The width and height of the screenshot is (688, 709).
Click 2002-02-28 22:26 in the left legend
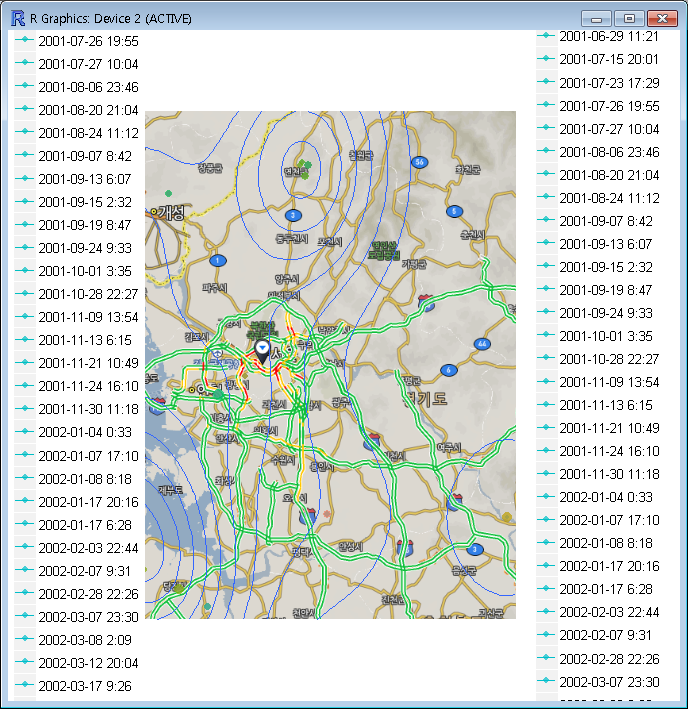tap(88, 594)
